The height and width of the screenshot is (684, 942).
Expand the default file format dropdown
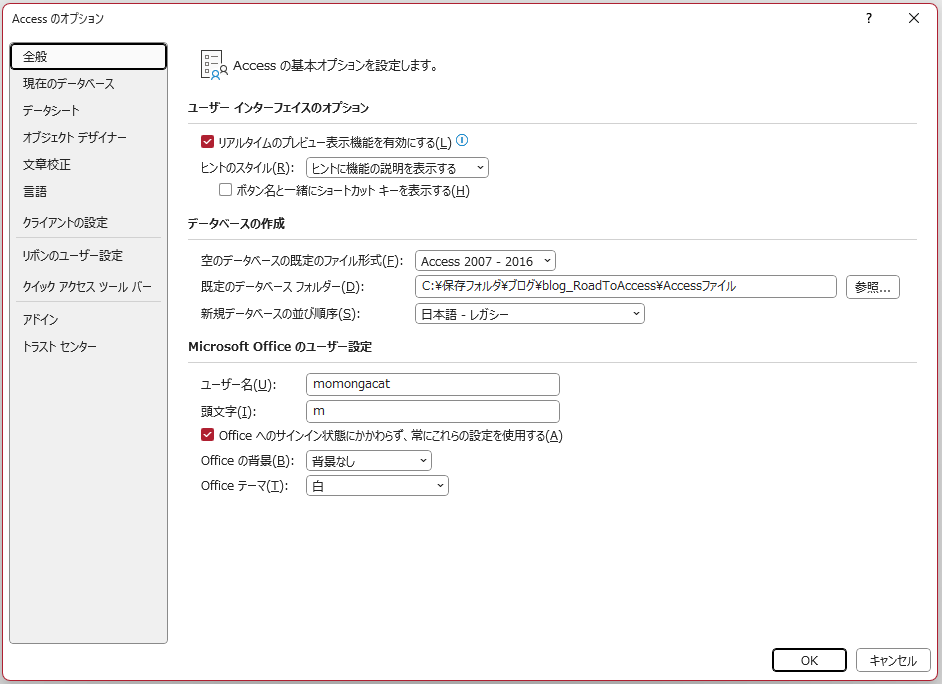tap(485, 261)
